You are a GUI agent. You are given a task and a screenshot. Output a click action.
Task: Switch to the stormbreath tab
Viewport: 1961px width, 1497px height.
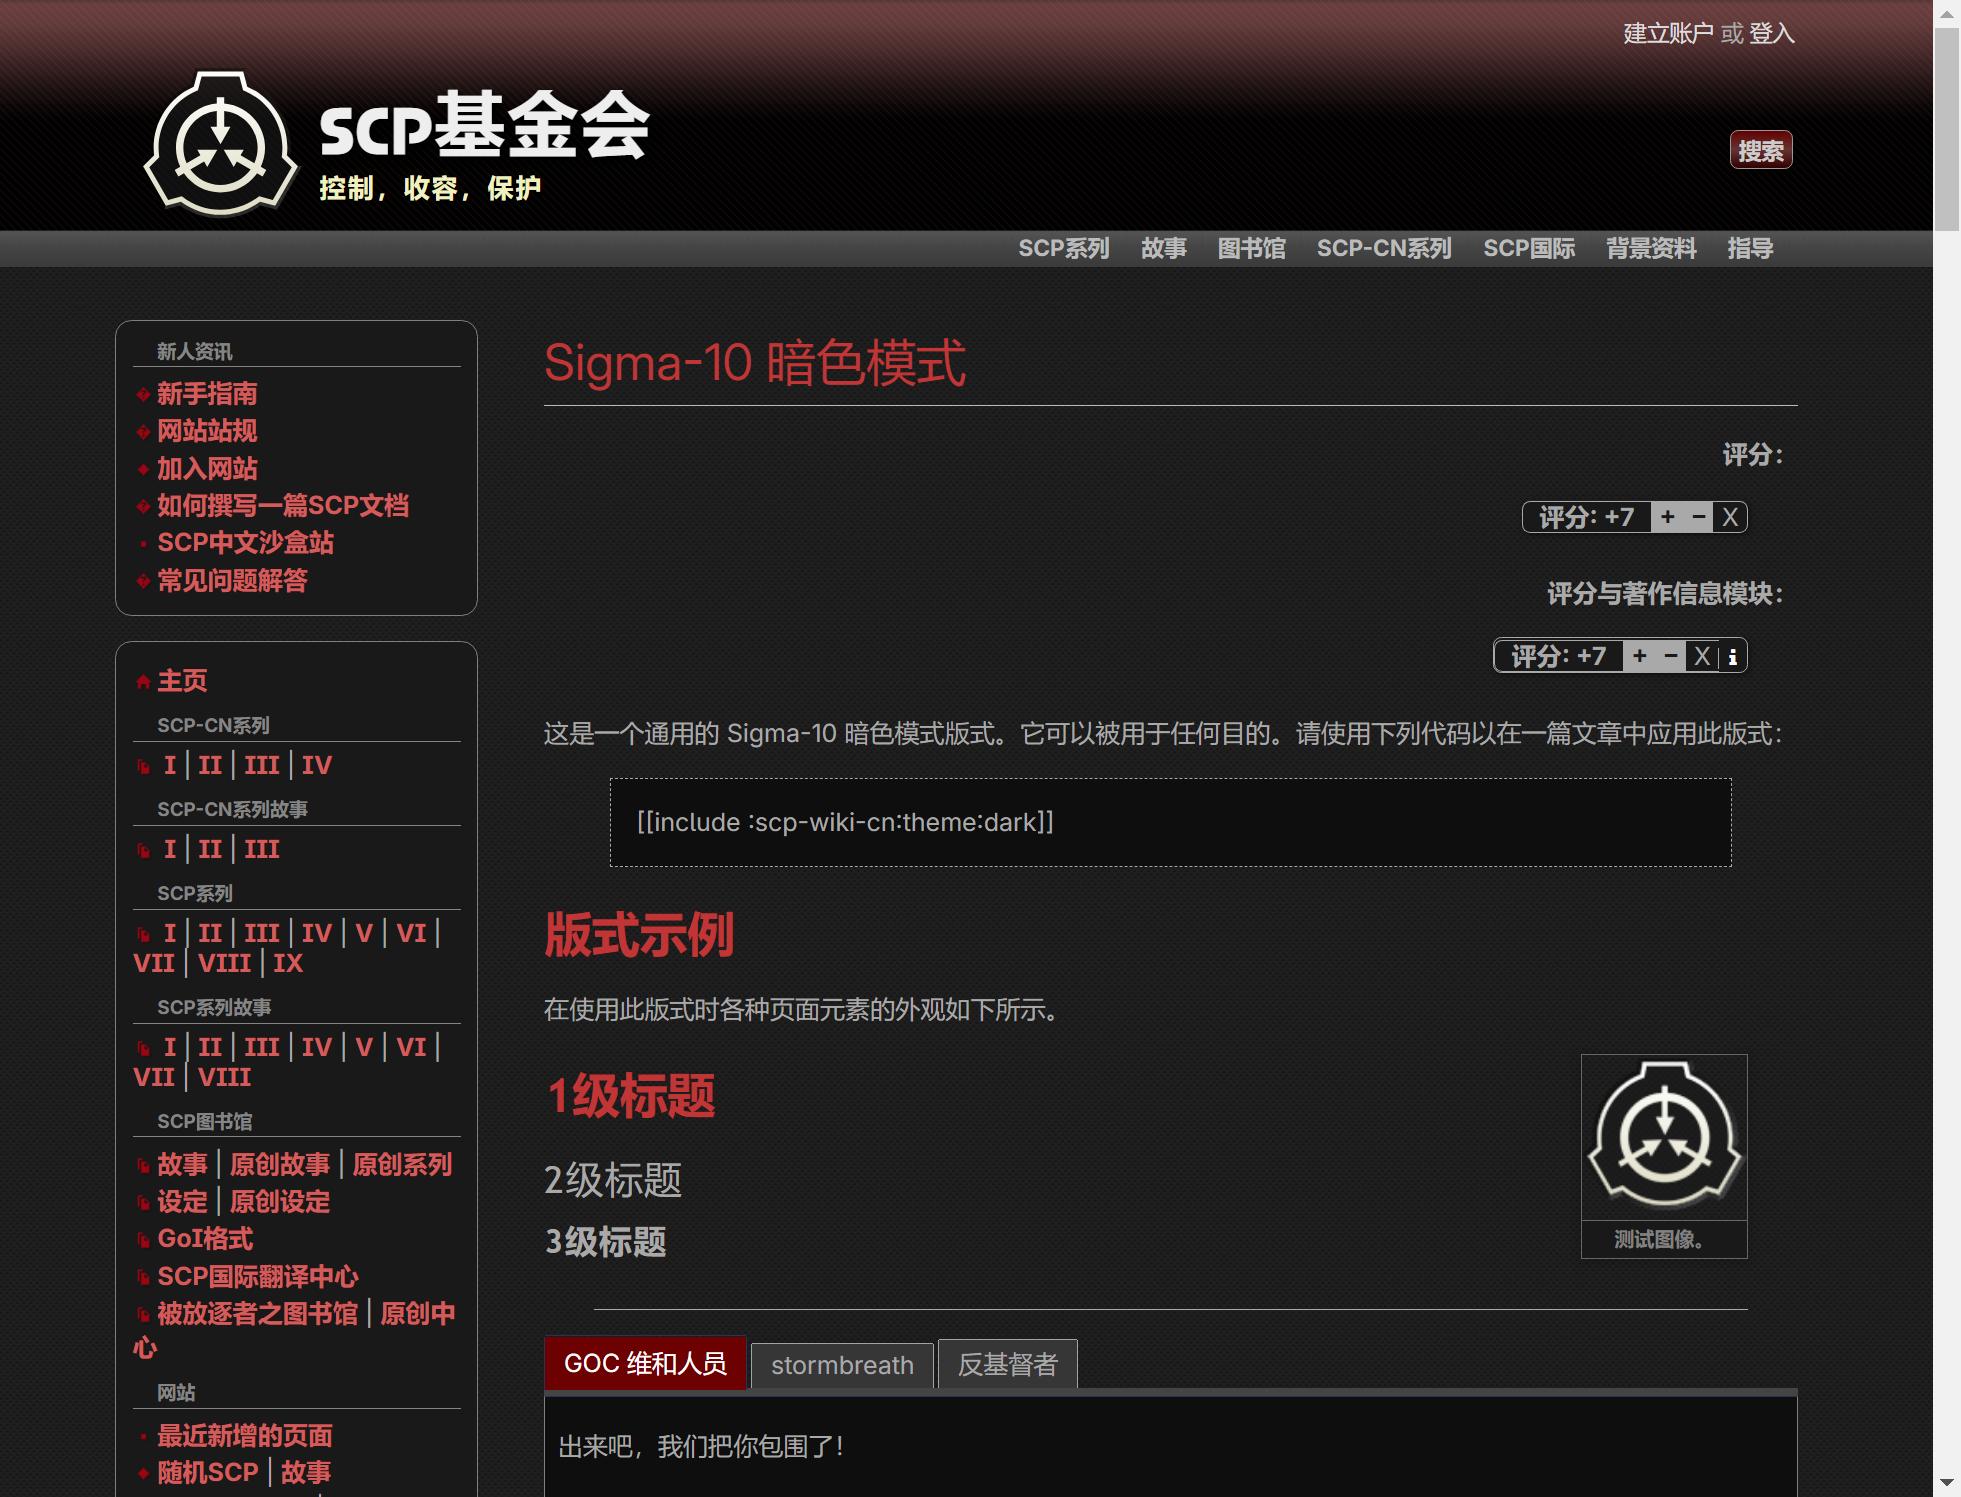[842, 1365]
